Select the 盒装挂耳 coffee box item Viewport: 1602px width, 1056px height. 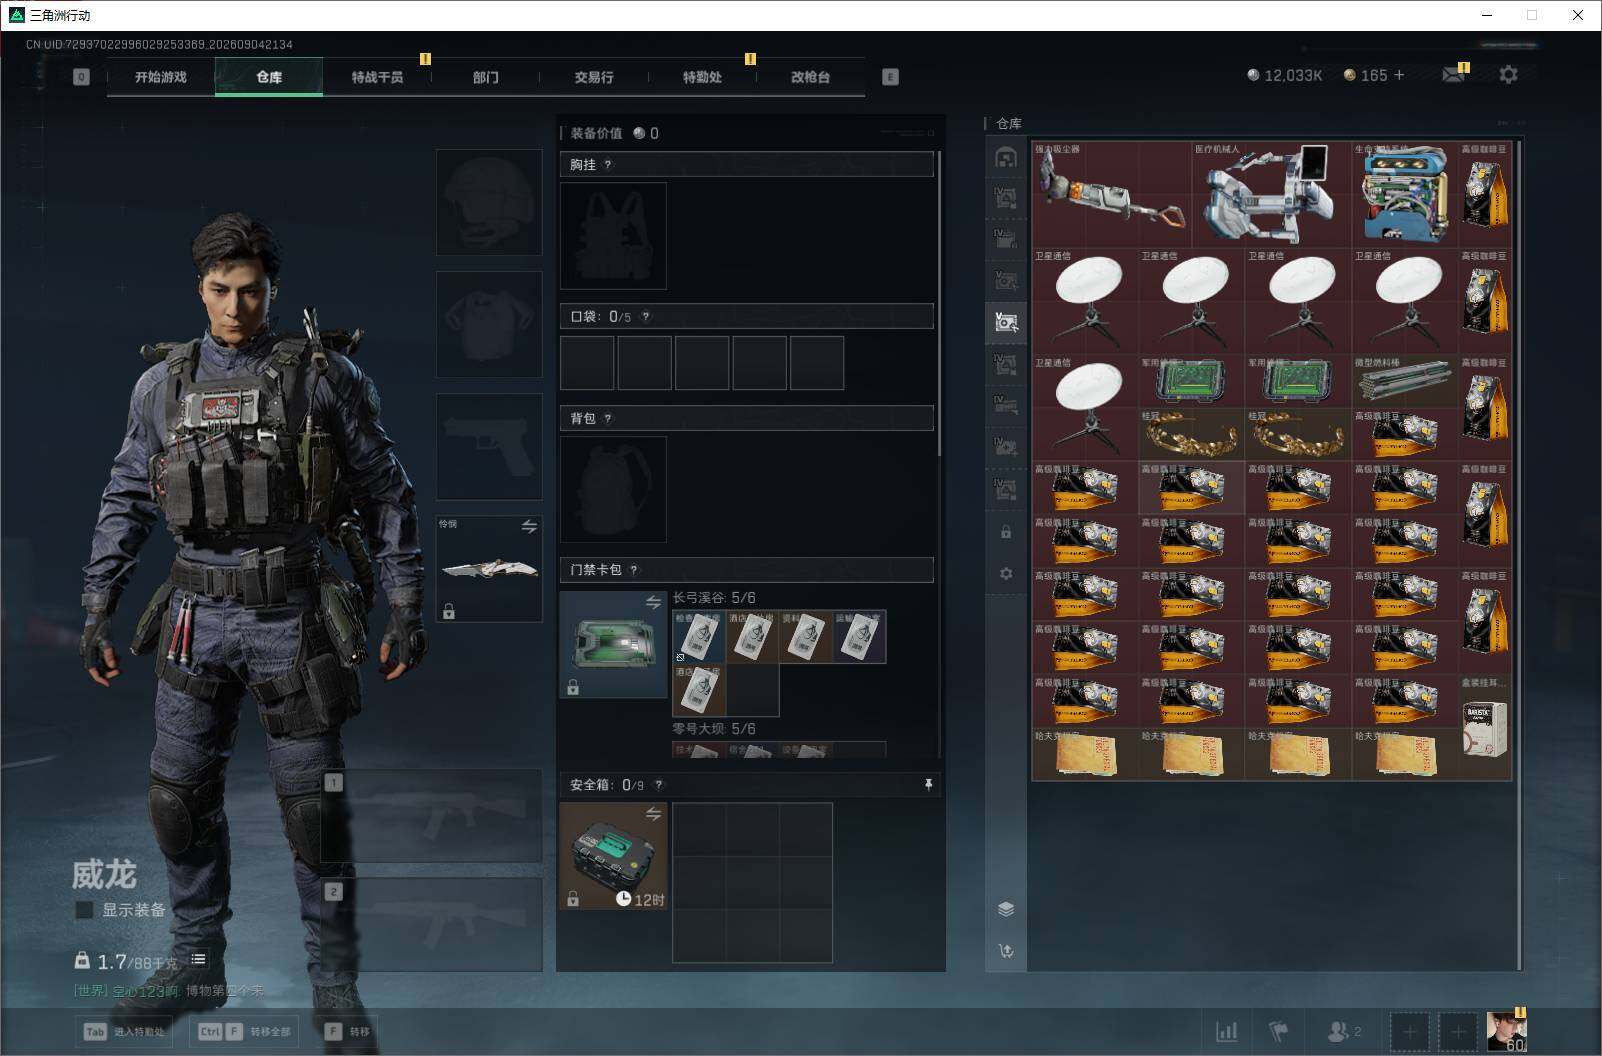(x=1485, y=728)
